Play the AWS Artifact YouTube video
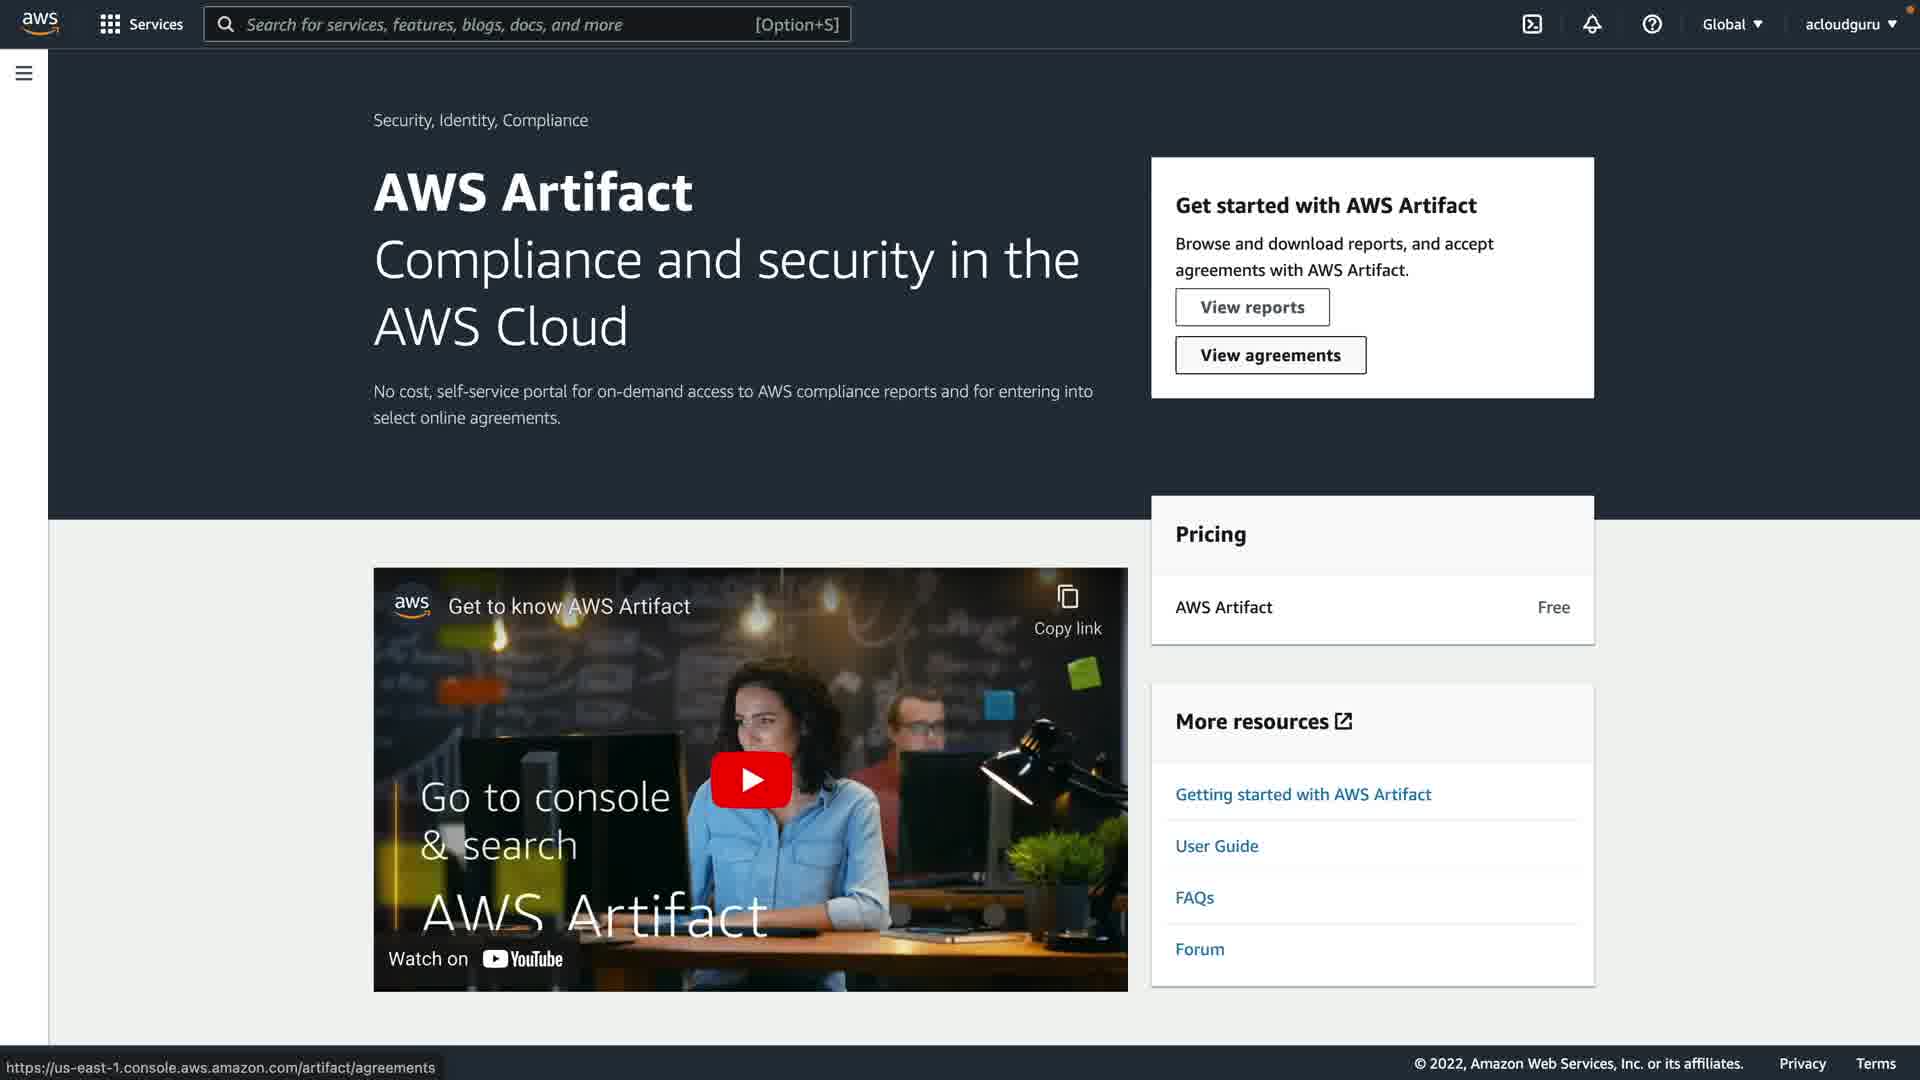Image resolution: width=1920 pixels, height=1080 pixels. (751, 780)
